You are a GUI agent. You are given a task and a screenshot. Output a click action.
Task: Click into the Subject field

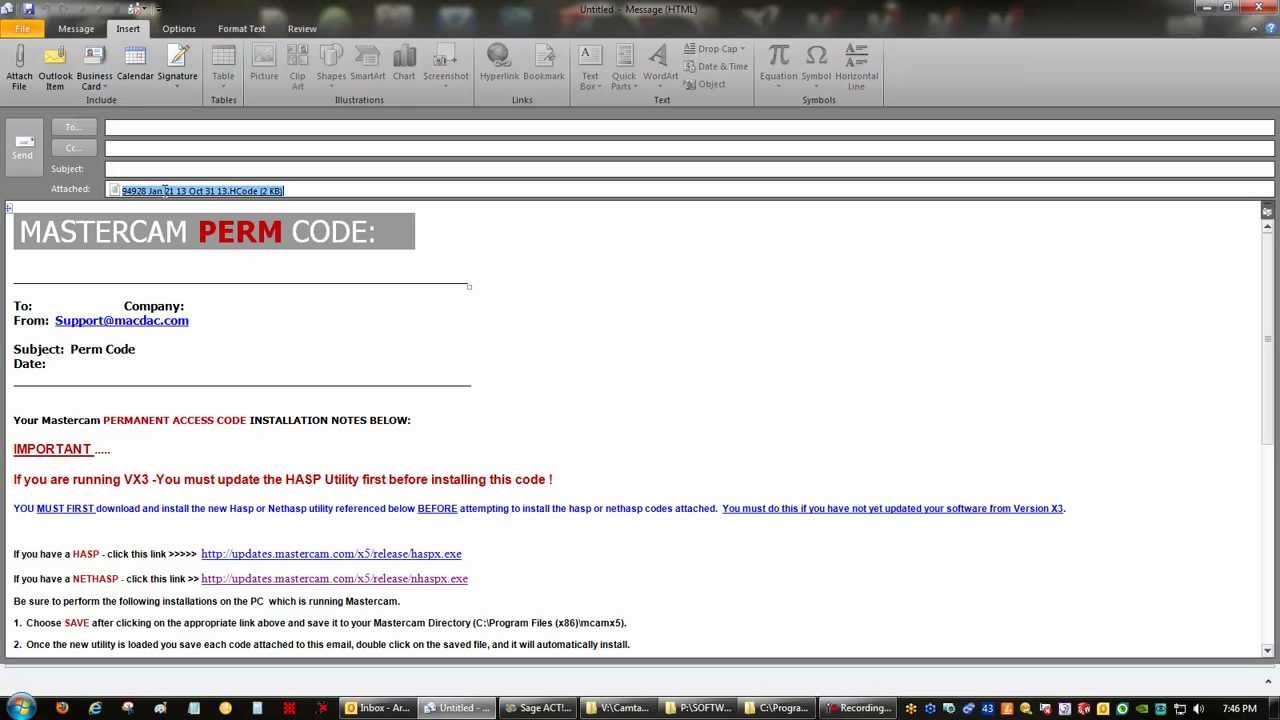[x=690, y=169]
